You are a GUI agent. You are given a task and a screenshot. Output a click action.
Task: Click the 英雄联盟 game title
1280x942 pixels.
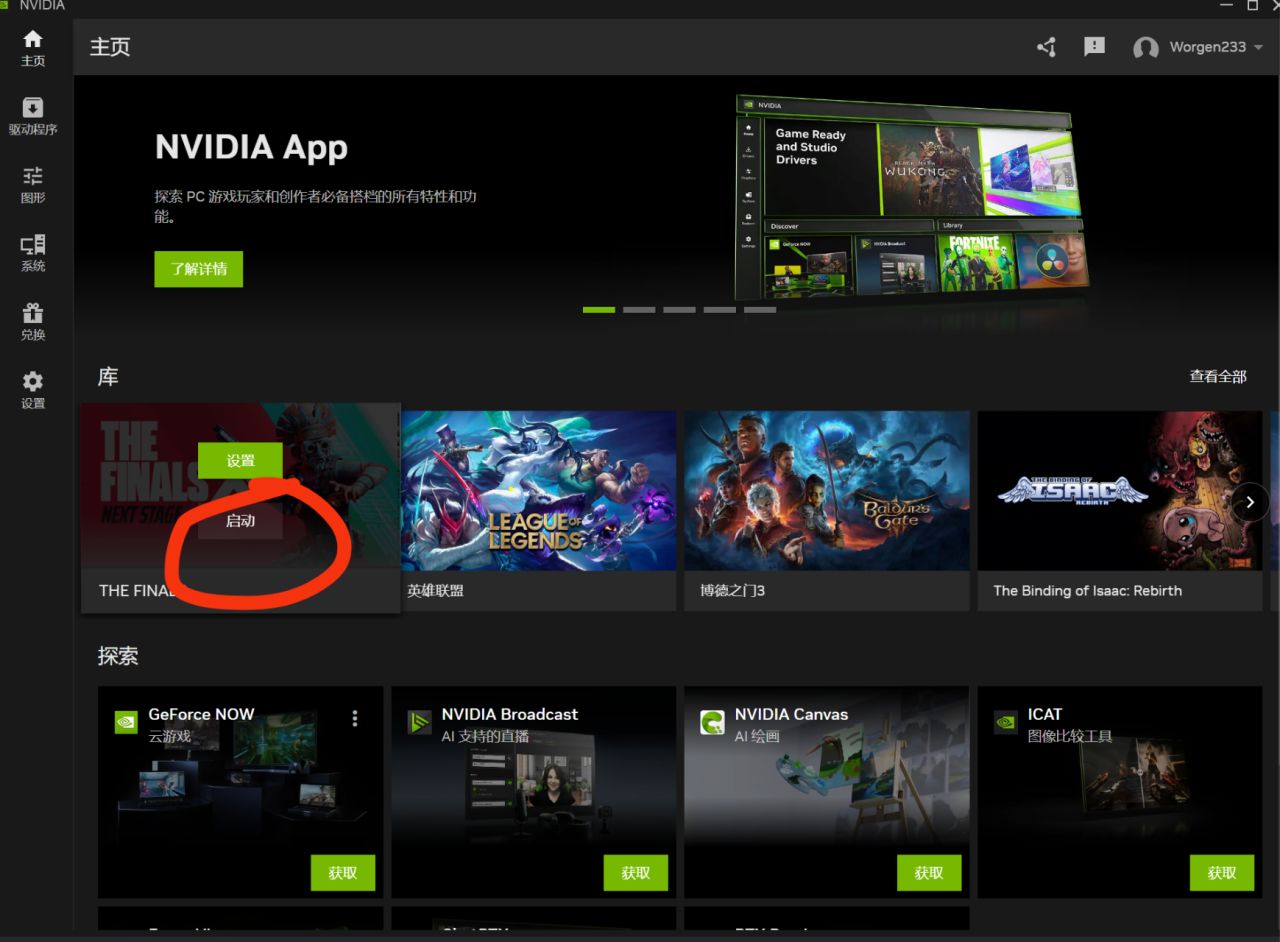(435, 591)
